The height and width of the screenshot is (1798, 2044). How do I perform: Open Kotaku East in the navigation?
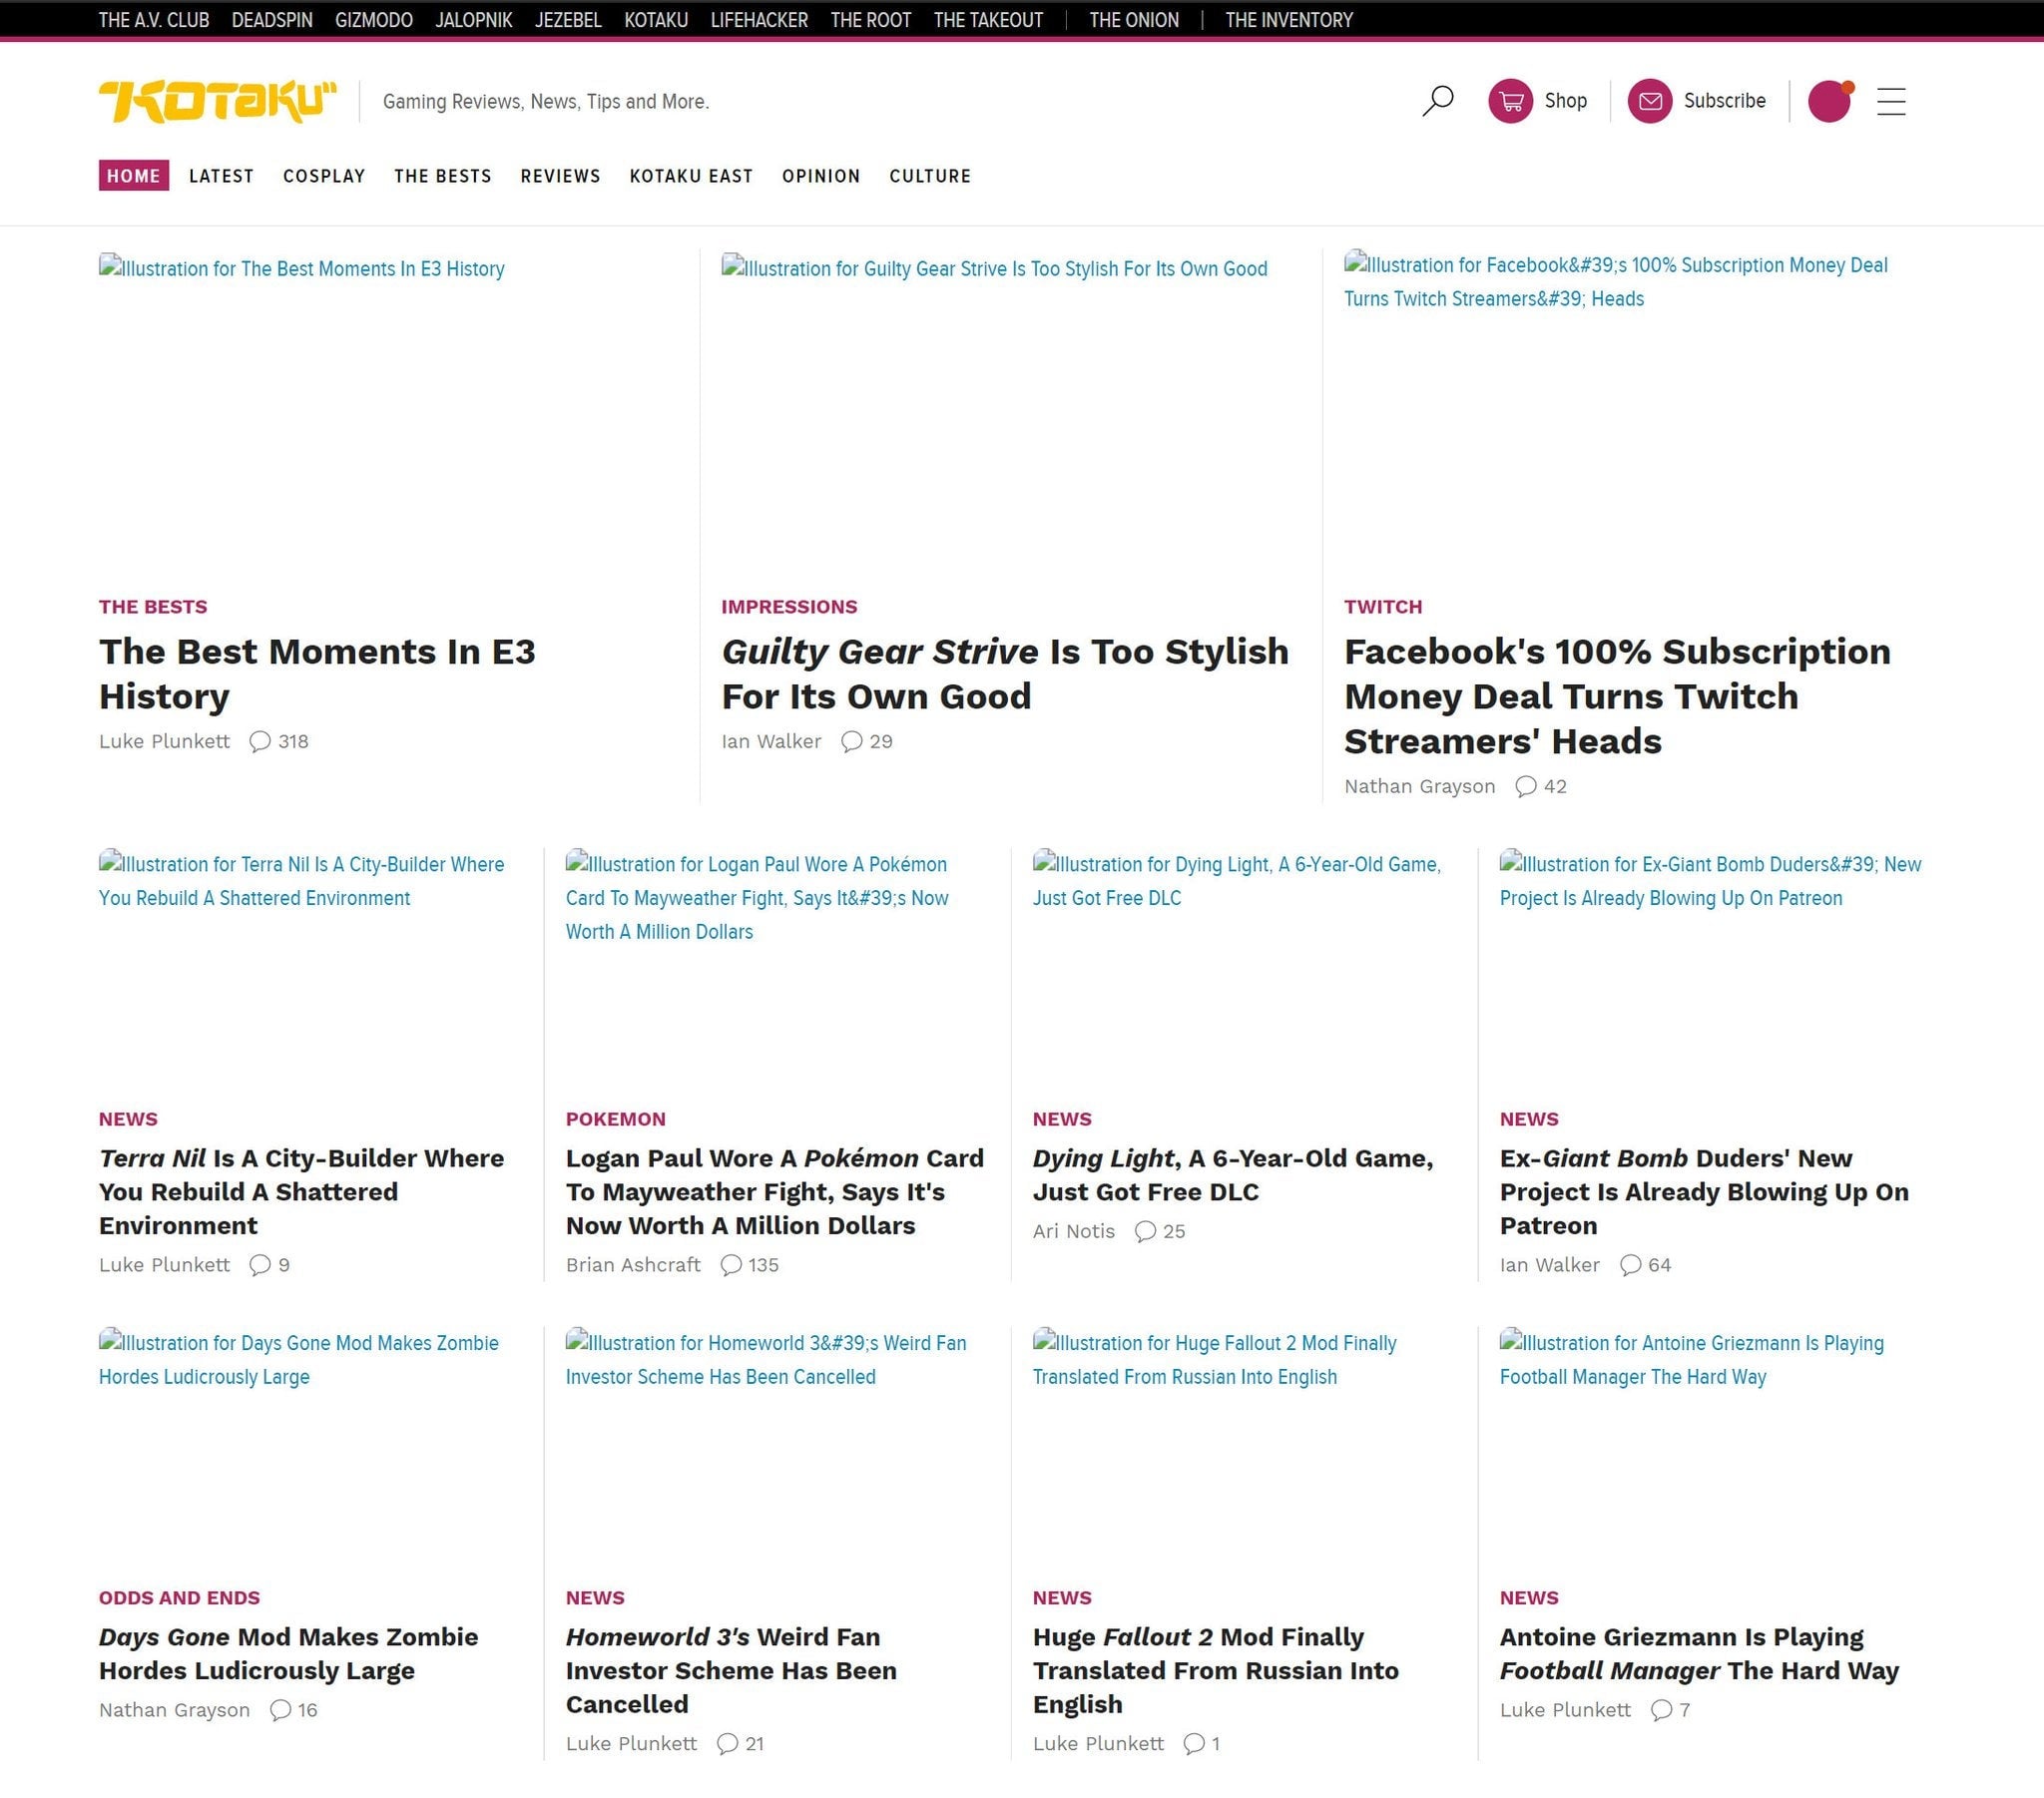coord(690,176)
